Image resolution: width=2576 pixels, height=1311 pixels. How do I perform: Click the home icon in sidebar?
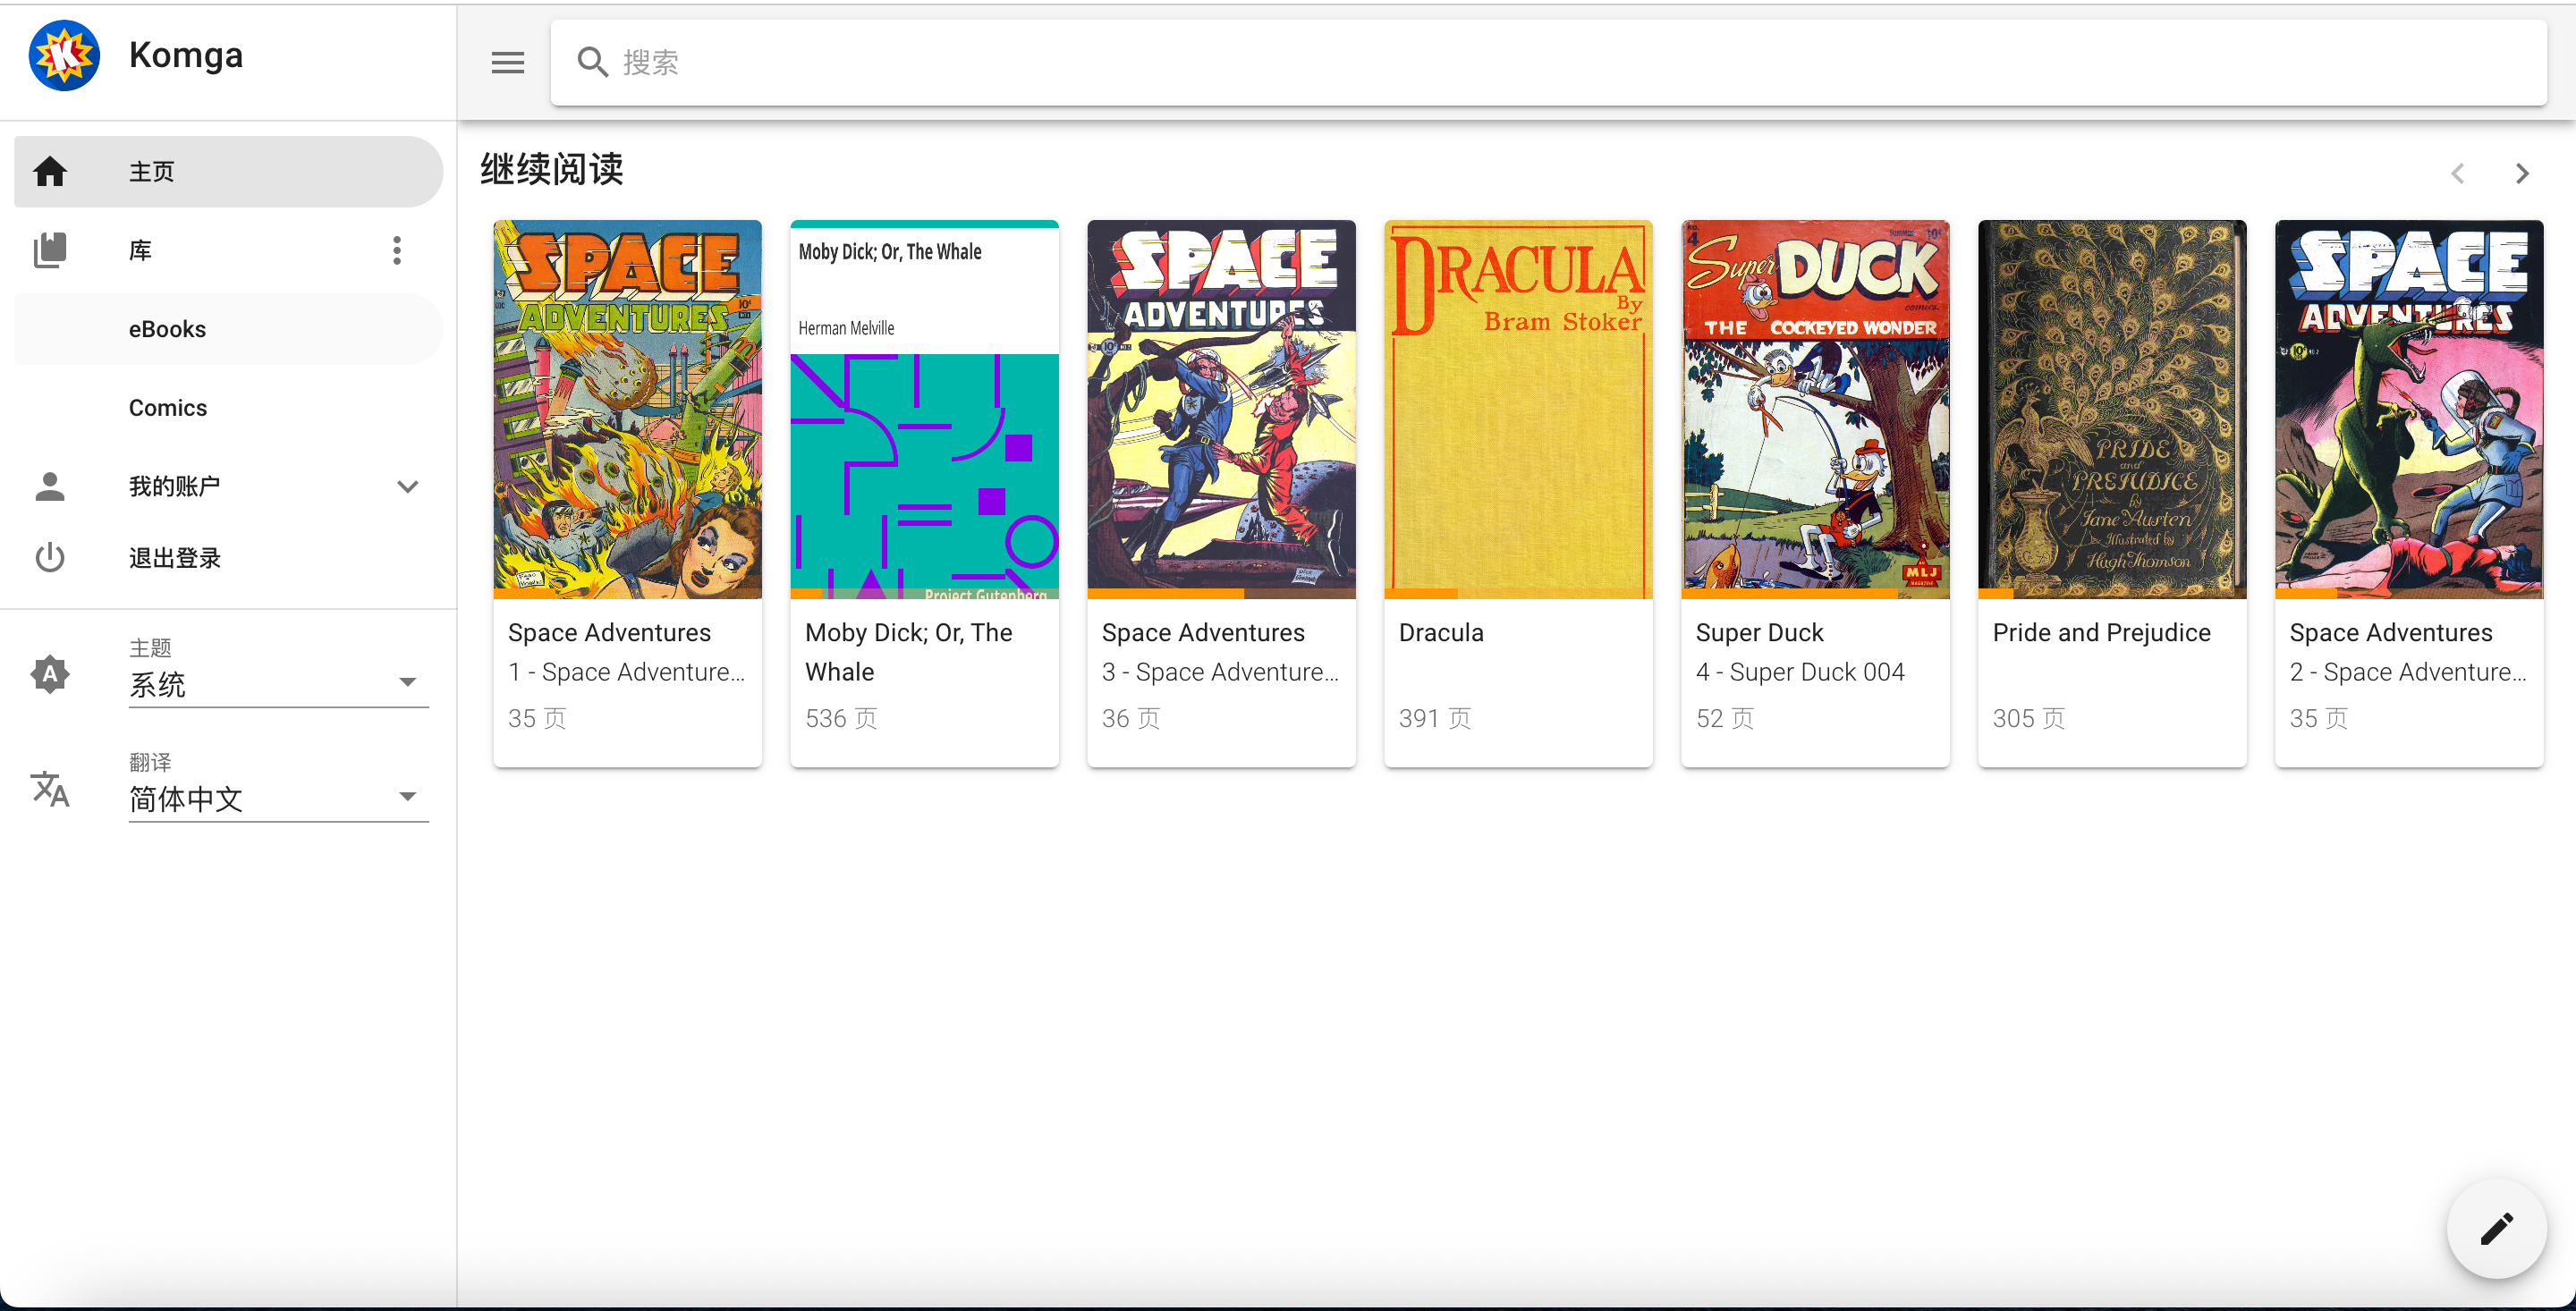(50, 172)
